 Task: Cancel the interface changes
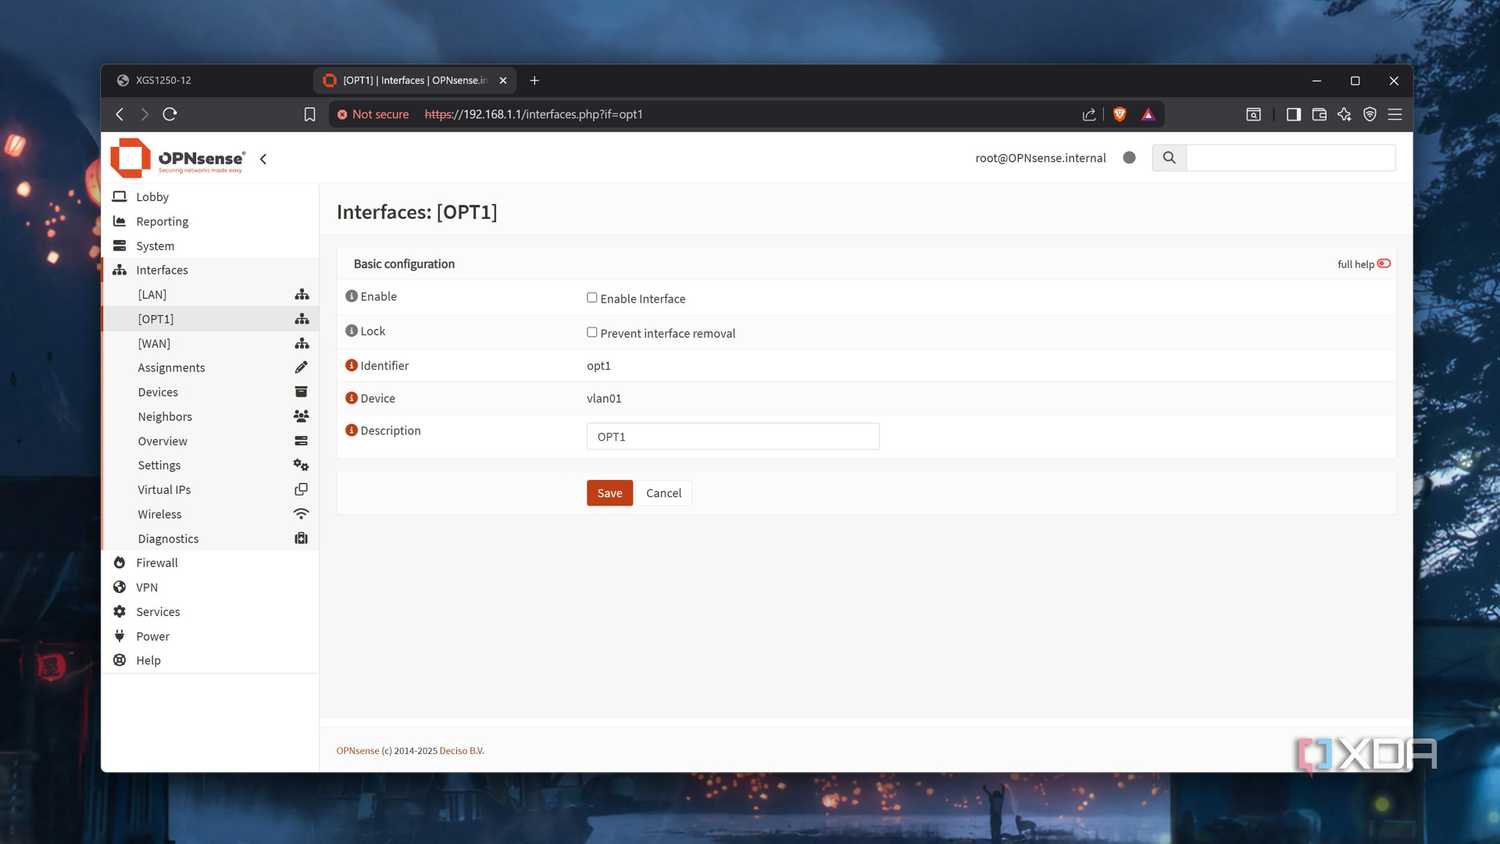(664, 493)
